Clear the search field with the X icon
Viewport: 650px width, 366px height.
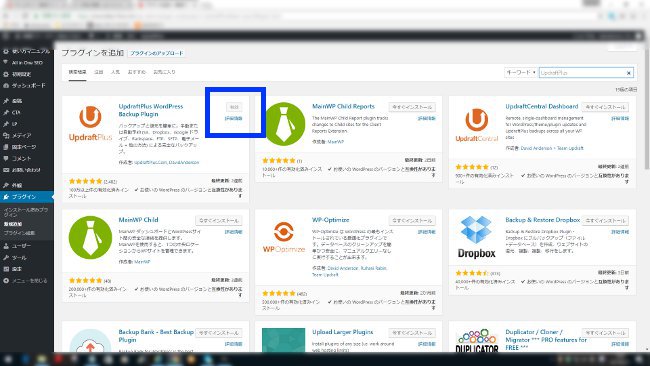[x=628, y=73]
